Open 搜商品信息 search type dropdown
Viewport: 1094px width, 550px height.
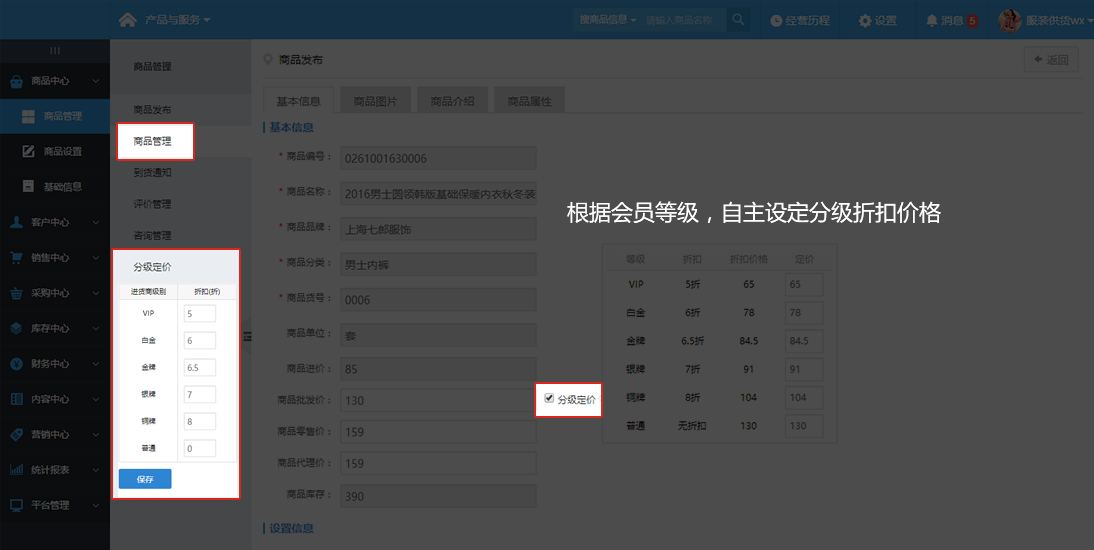click(x=608, y=20)
